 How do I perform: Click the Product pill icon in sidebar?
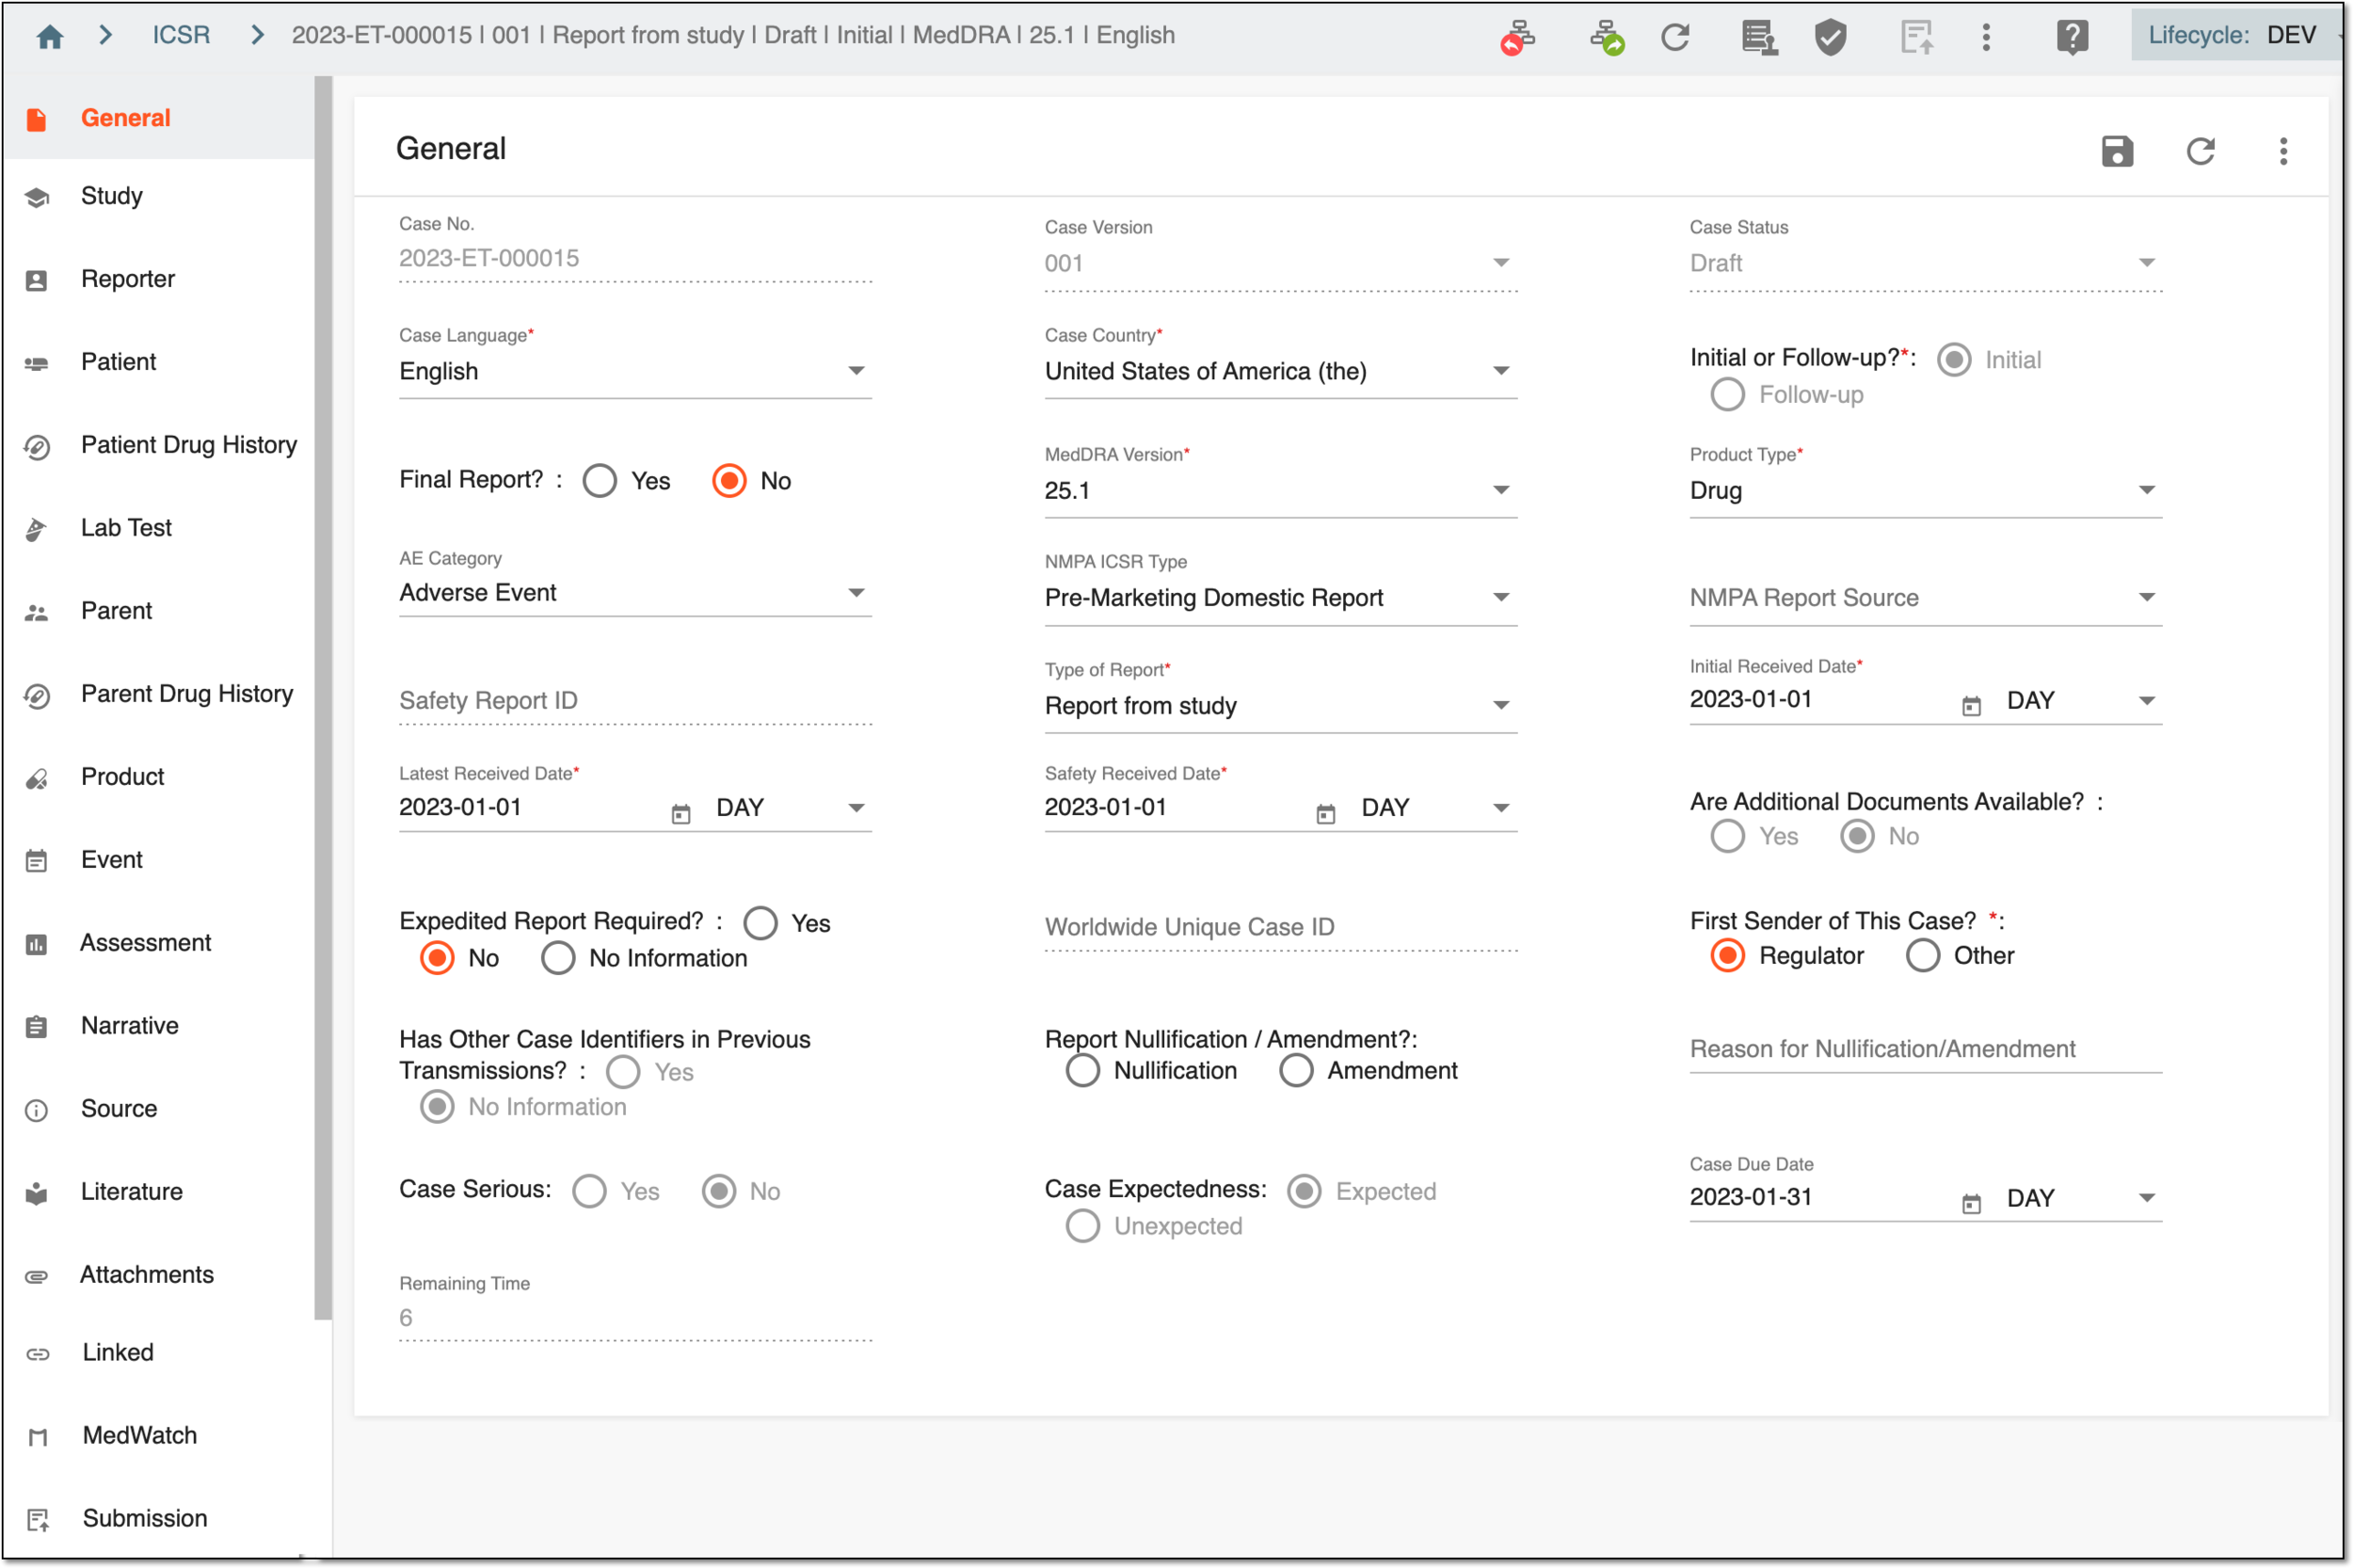36,778
